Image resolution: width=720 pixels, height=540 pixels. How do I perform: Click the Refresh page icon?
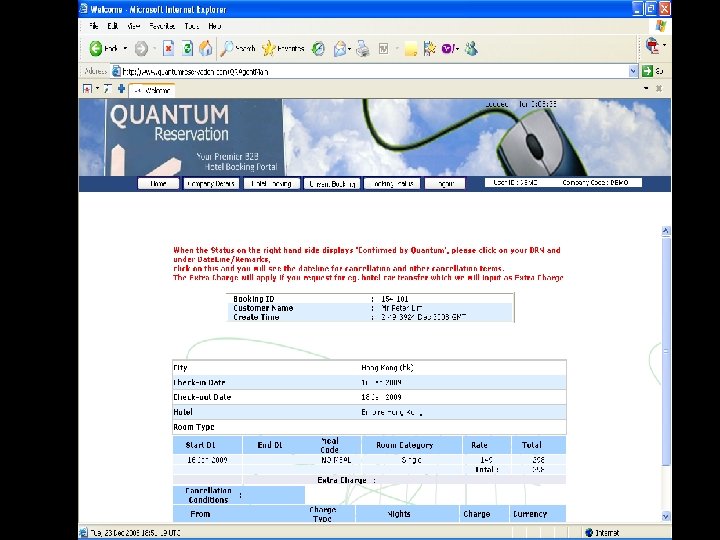pyautogui.click(x=187, y=48)
